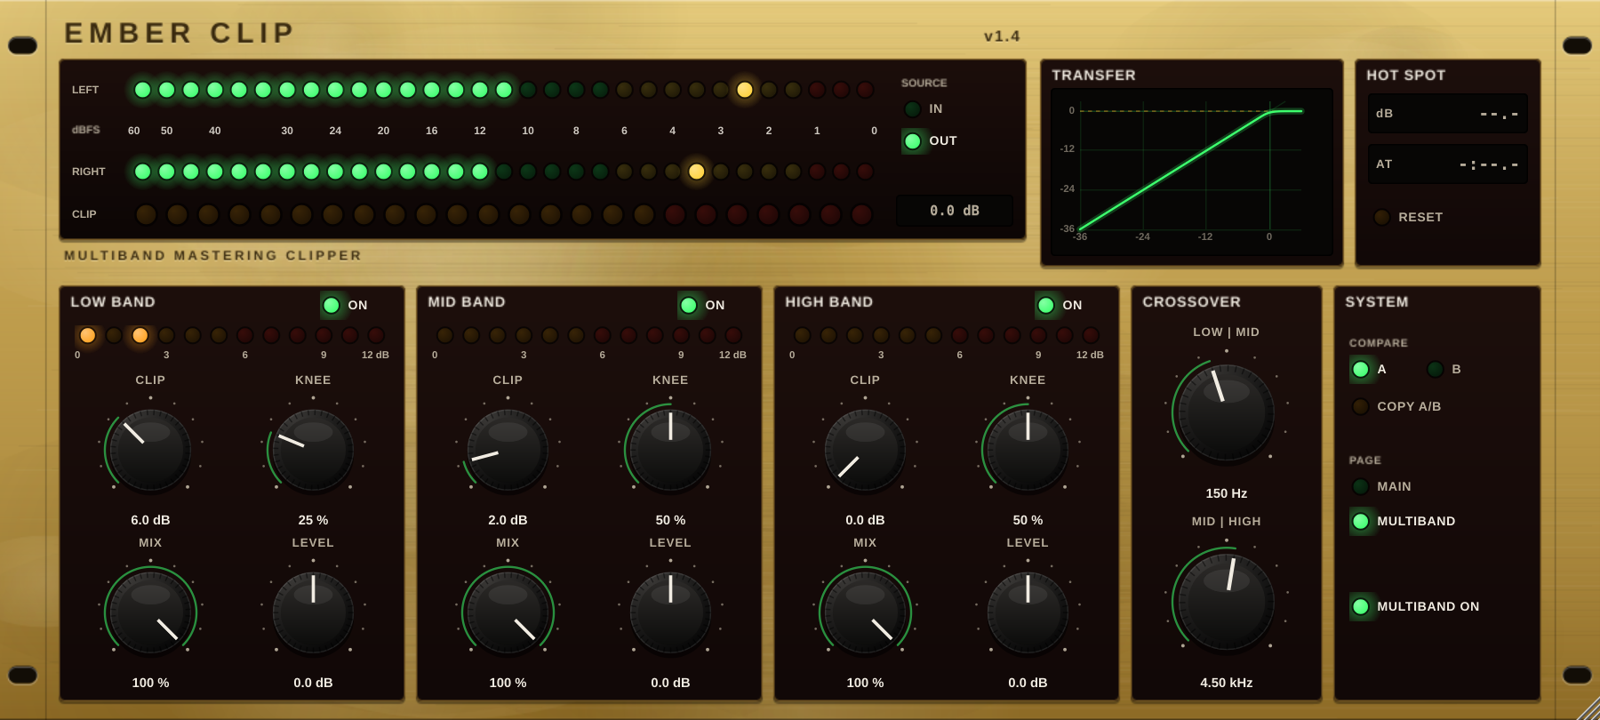Image resolution: width=1600 pixels, height=720 pixels.
Task: Click the Low Band first lit reduction LED
Action: tap(88, 335)
